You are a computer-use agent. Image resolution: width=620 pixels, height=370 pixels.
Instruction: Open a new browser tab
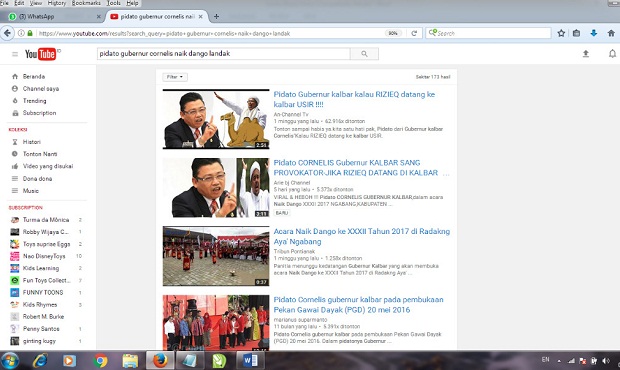216,17
